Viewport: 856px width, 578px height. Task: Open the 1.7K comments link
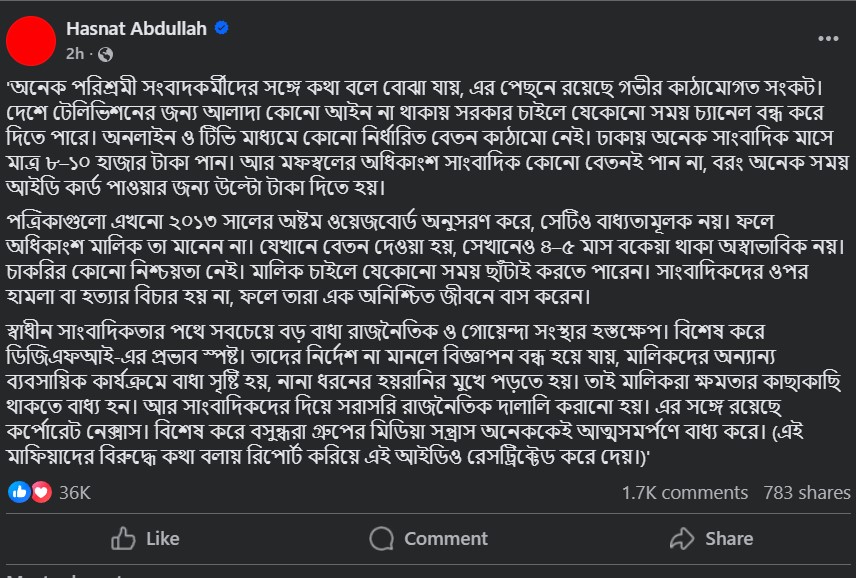[684, 492]
